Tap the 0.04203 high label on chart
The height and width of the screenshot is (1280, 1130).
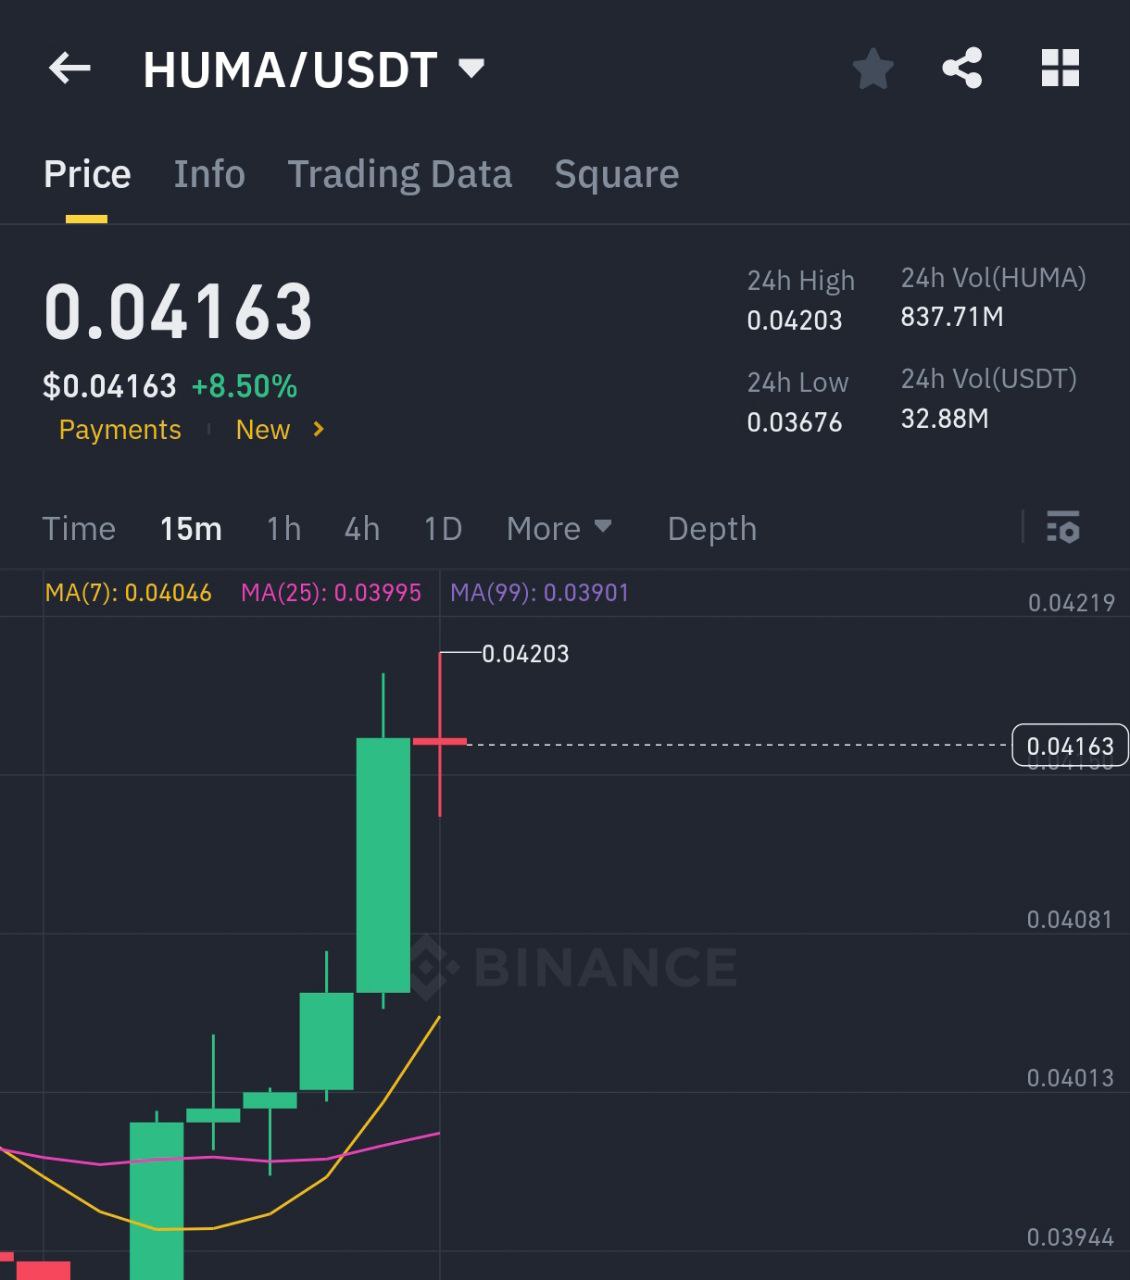(525, 654)
